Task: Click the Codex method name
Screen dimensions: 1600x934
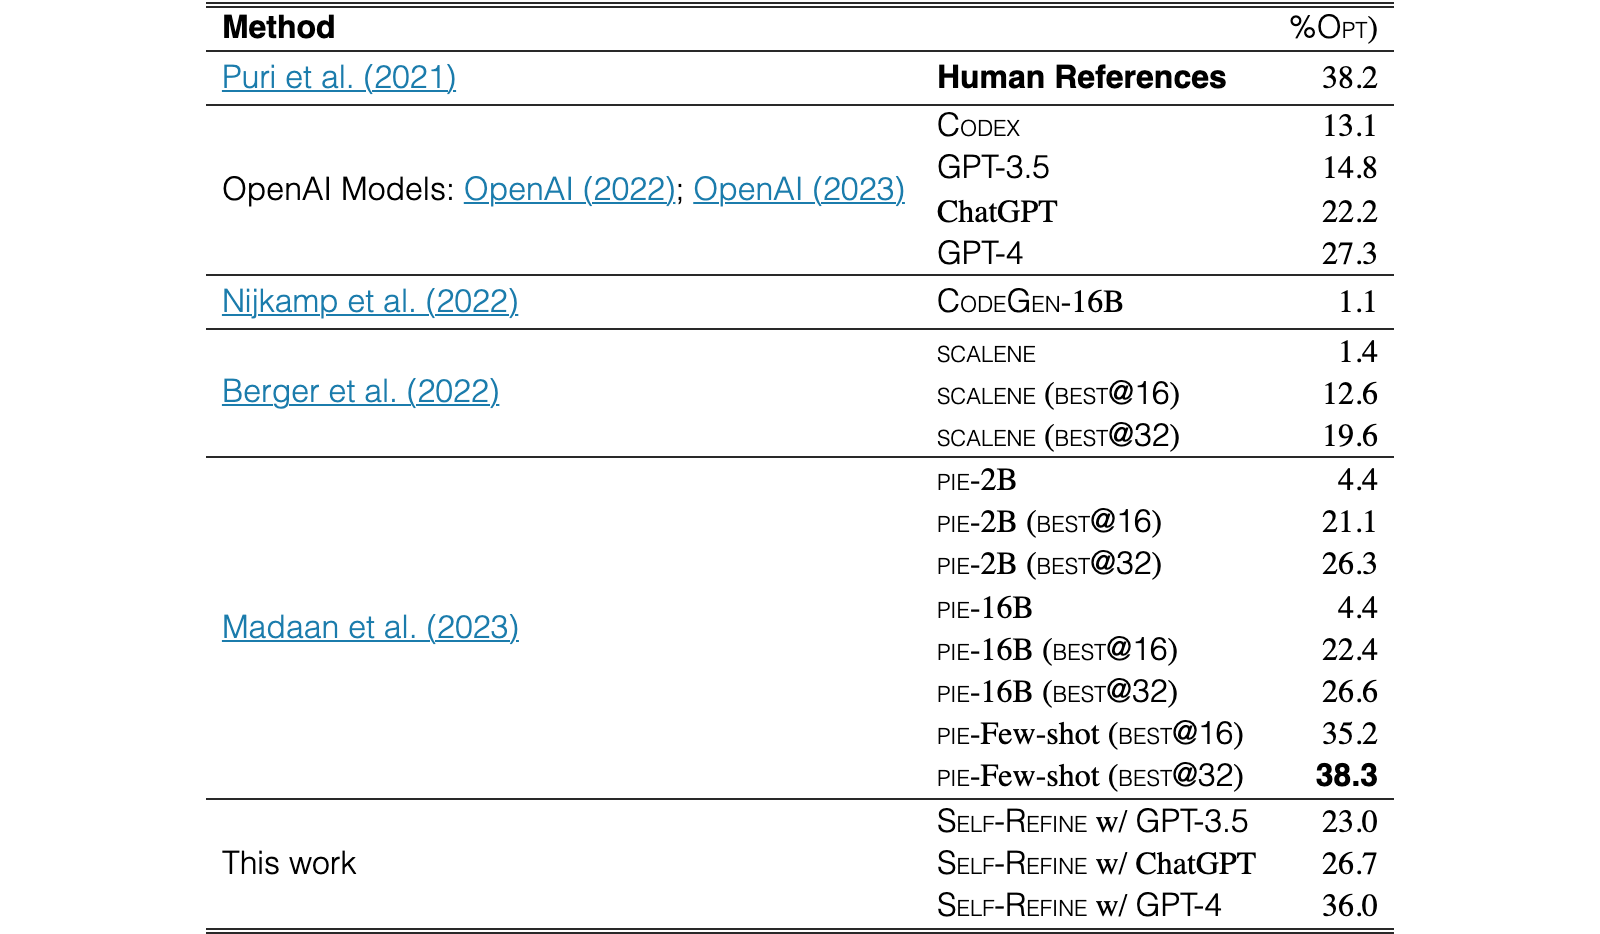Action: 979,126
